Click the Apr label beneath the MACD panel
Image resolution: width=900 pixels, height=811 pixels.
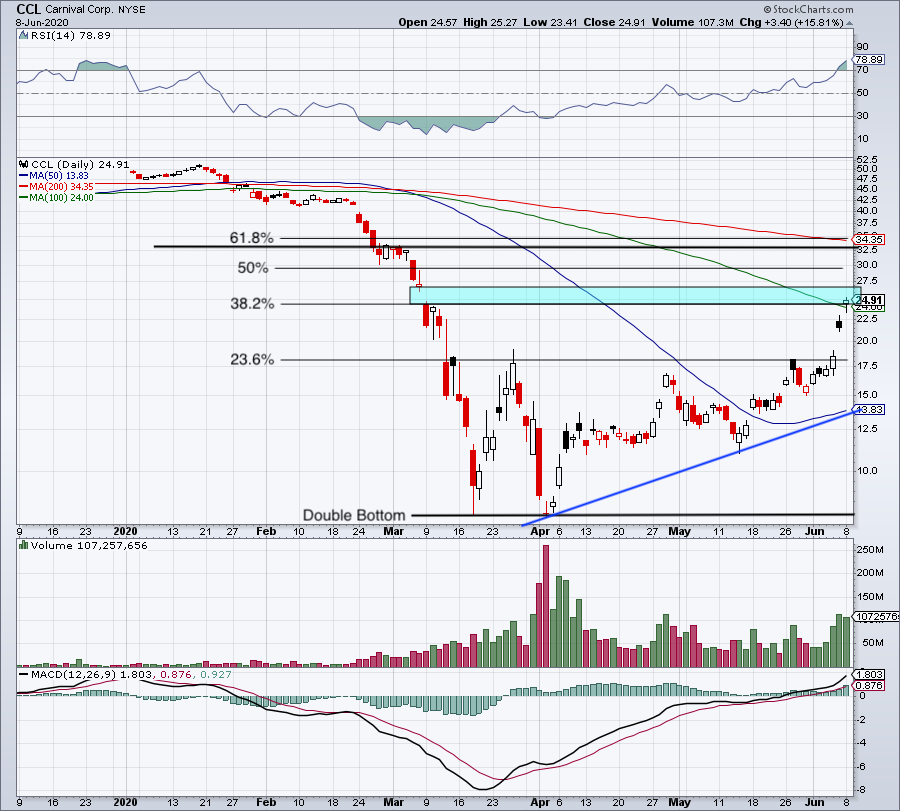(540, 802)
